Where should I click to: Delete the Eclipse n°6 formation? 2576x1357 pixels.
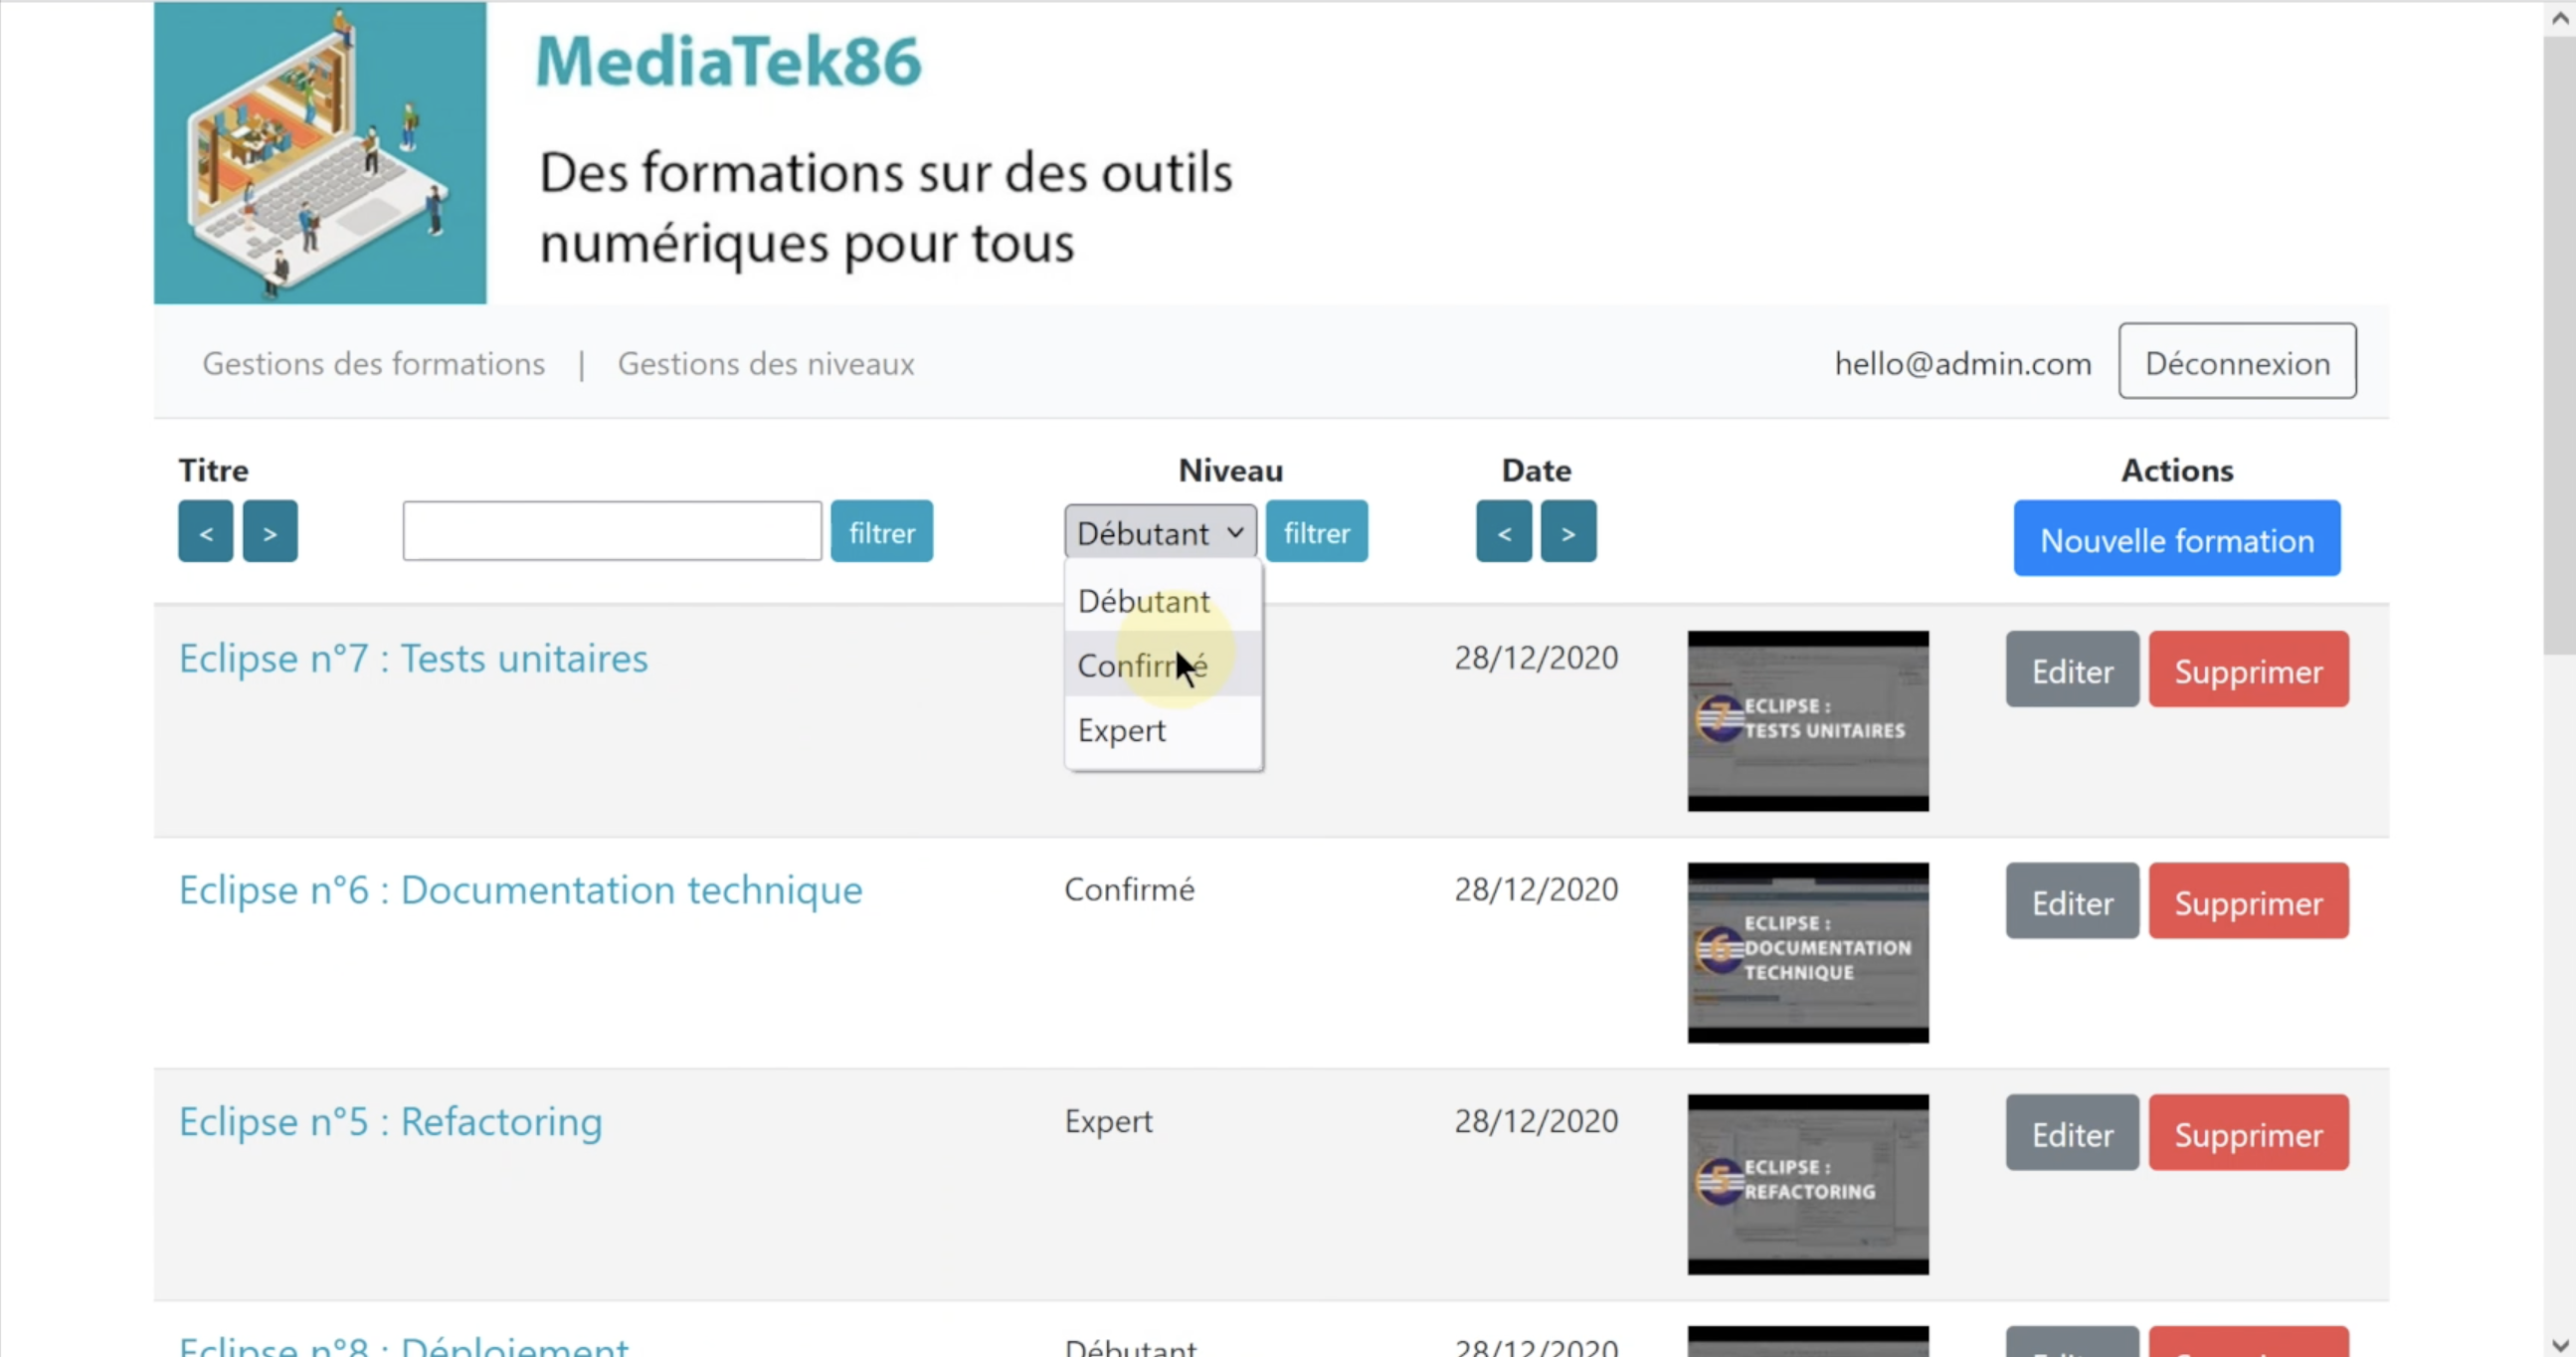pos(2249,901)
